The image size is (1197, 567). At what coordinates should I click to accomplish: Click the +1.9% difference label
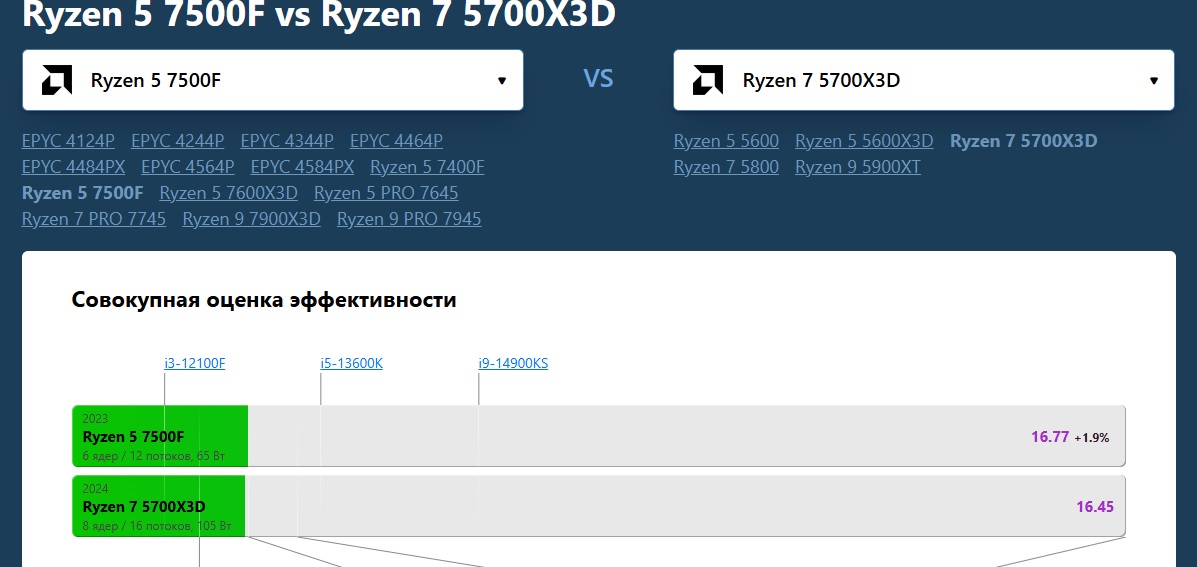pyautogui.click(x=1092, y=438)
